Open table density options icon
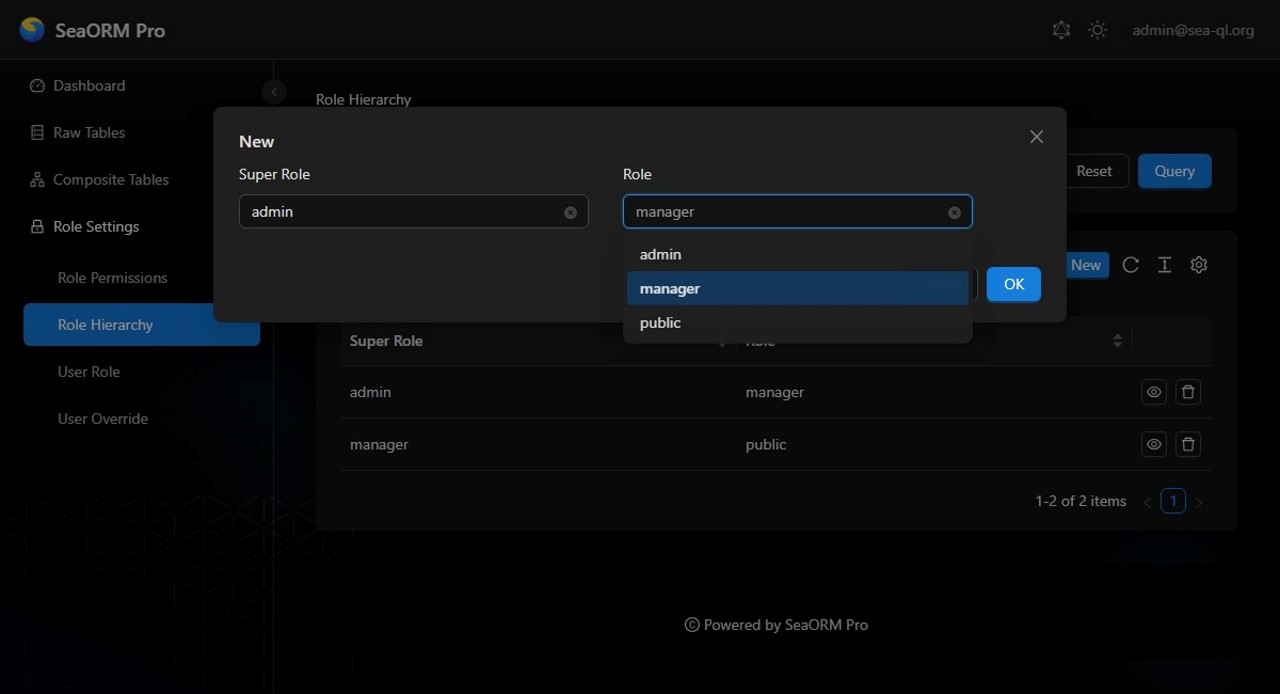Viewport: 1280px width, 694px height. tap(1164, 265)
